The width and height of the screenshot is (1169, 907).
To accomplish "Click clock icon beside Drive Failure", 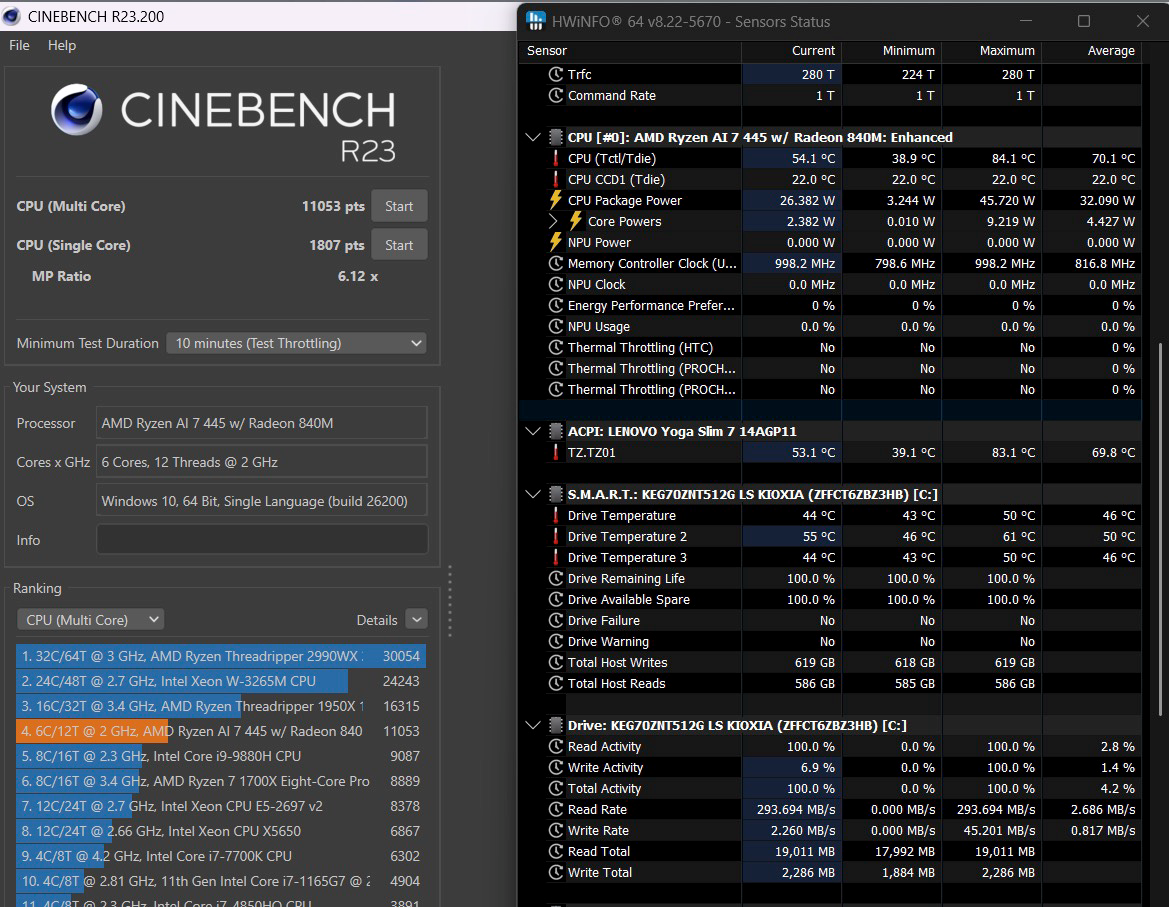I will coord(555,621).
